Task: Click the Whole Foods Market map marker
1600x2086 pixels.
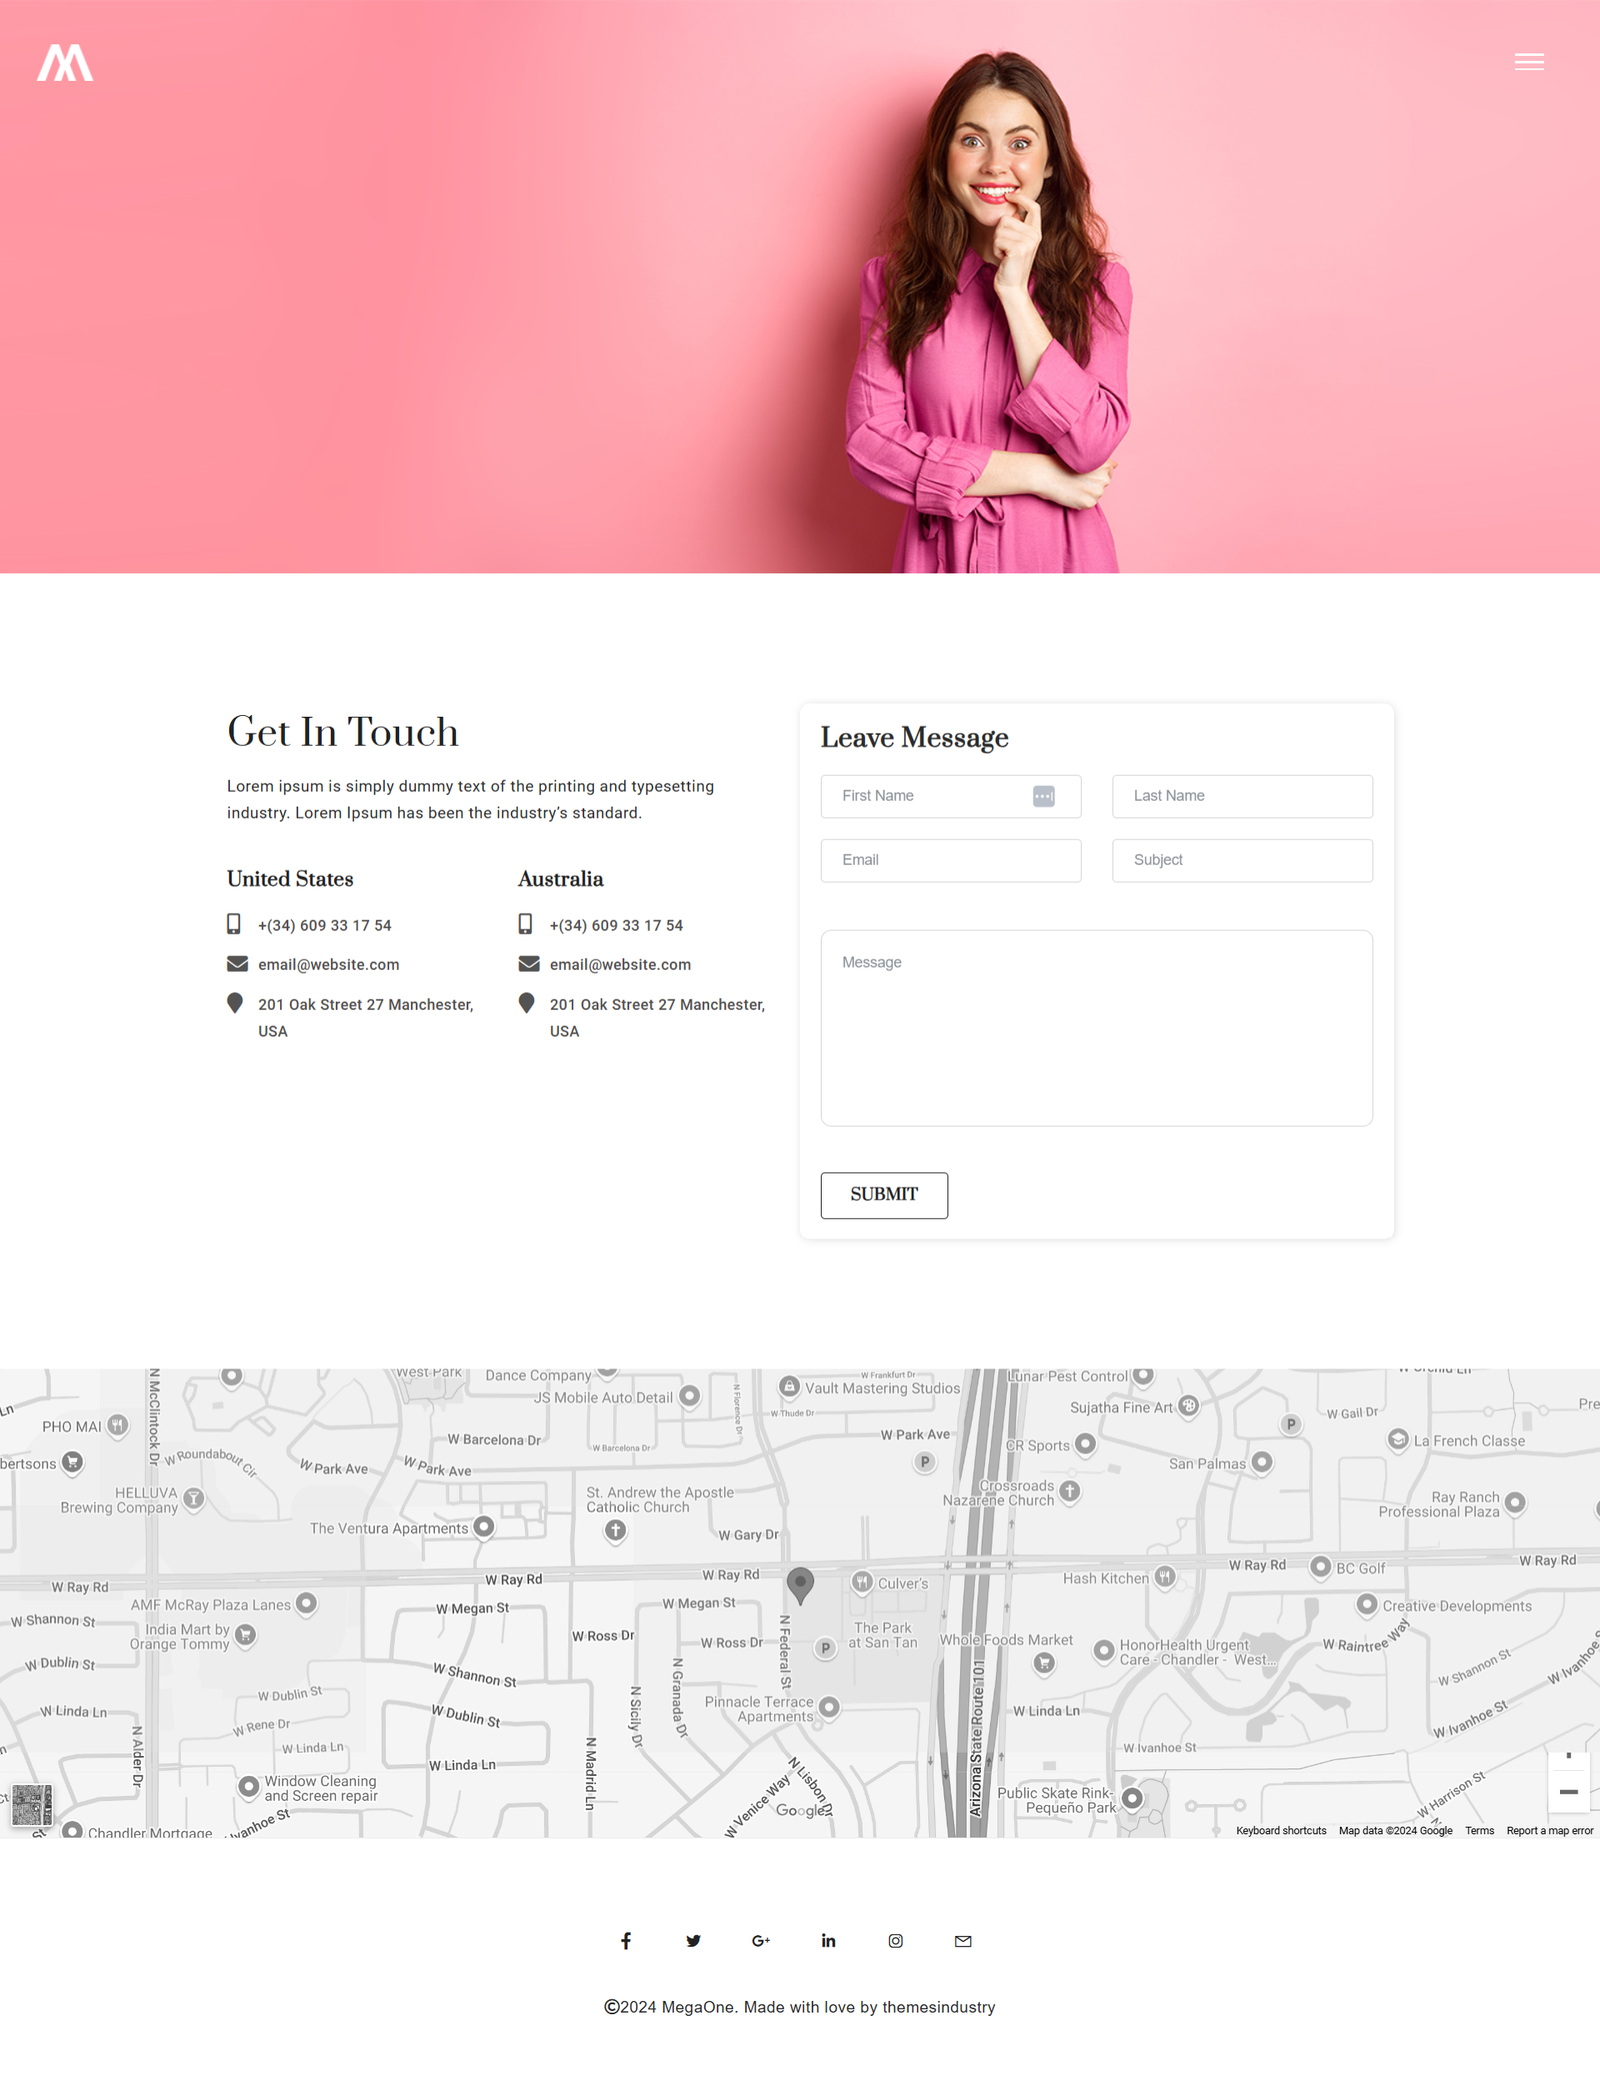Action: [1044, 1662]
